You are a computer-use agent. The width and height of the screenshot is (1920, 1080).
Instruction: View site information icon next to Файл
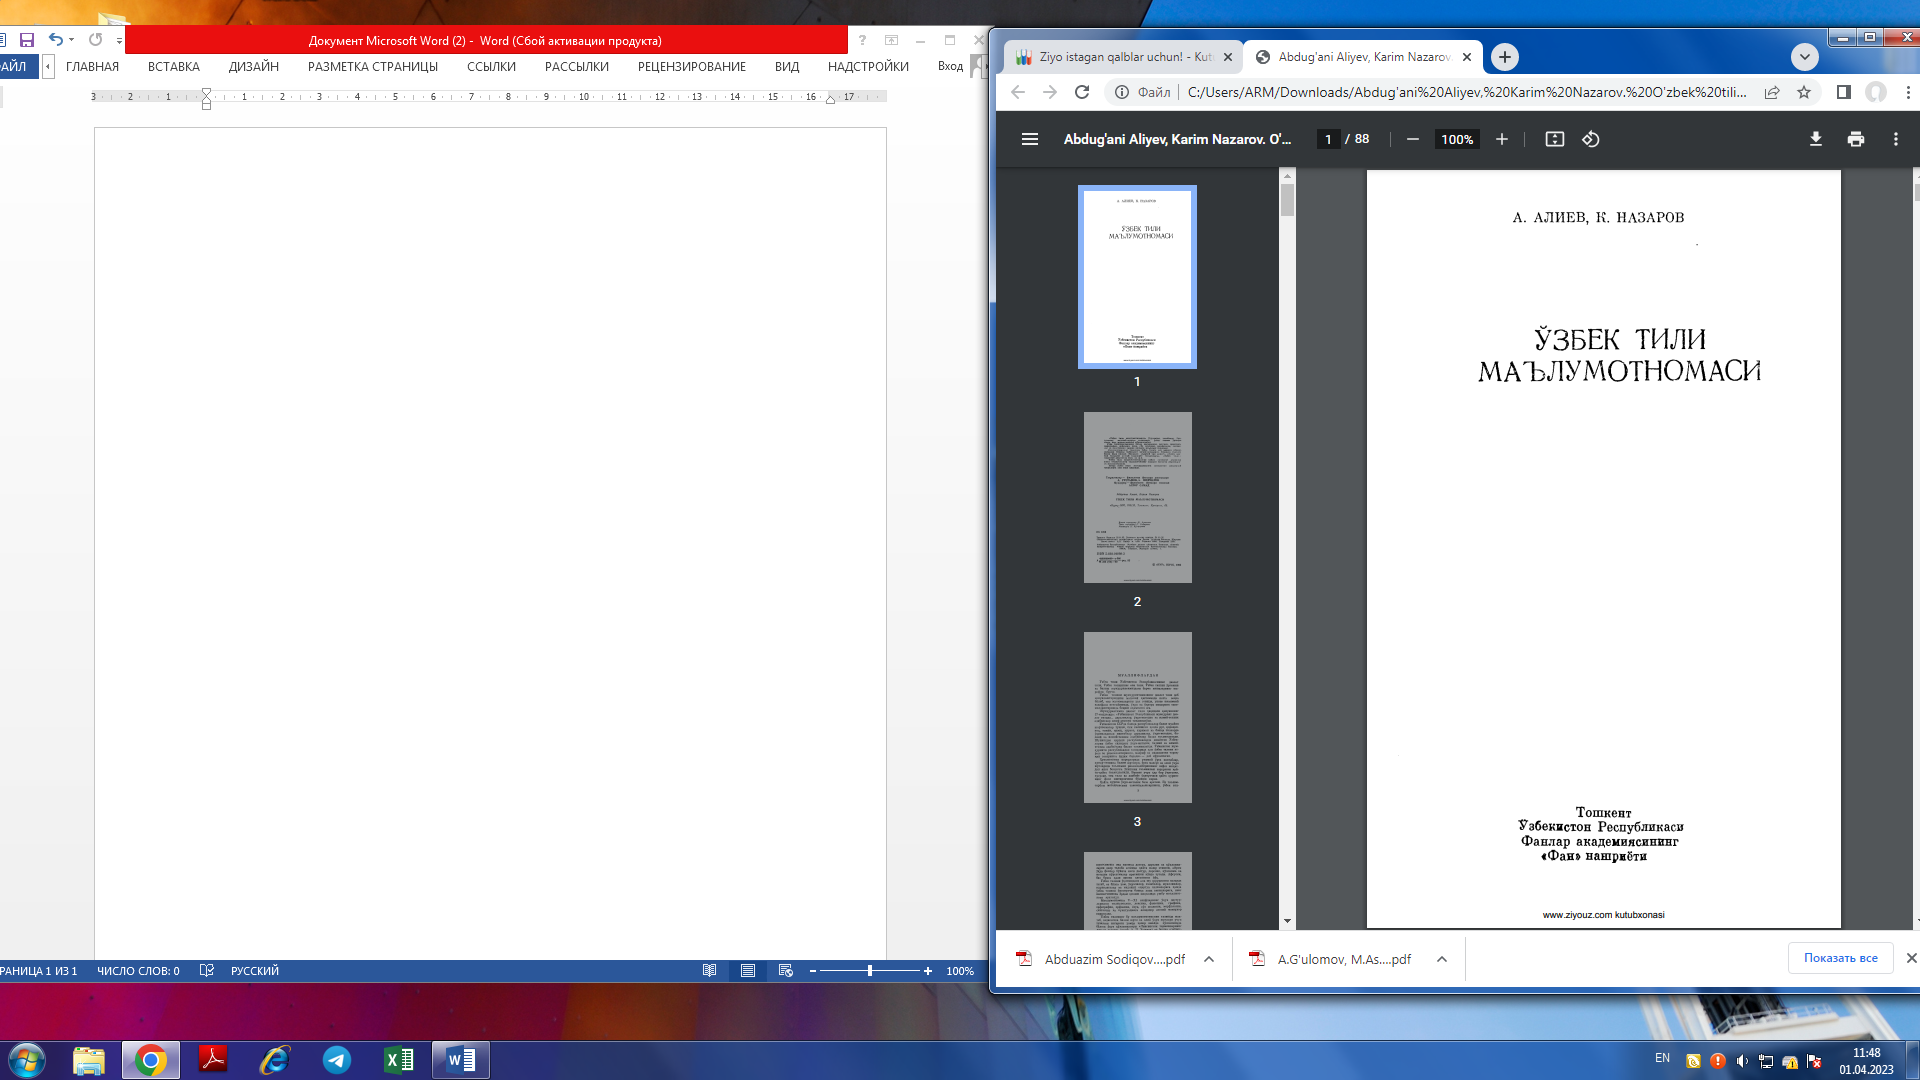coord(1122,92)
